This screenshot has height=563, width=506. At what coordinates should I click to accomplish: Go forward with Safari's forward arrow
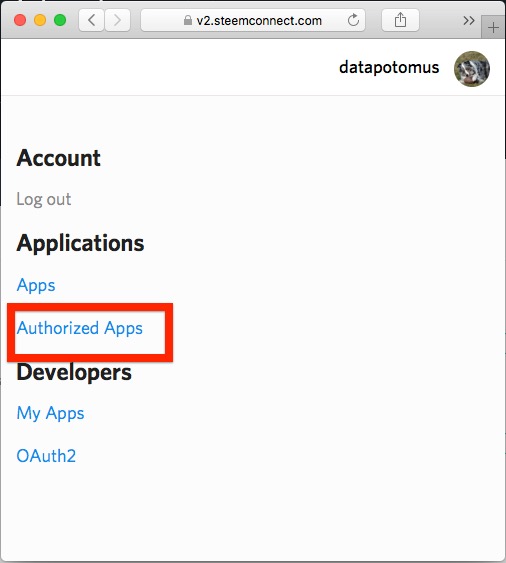click(117, 20)
